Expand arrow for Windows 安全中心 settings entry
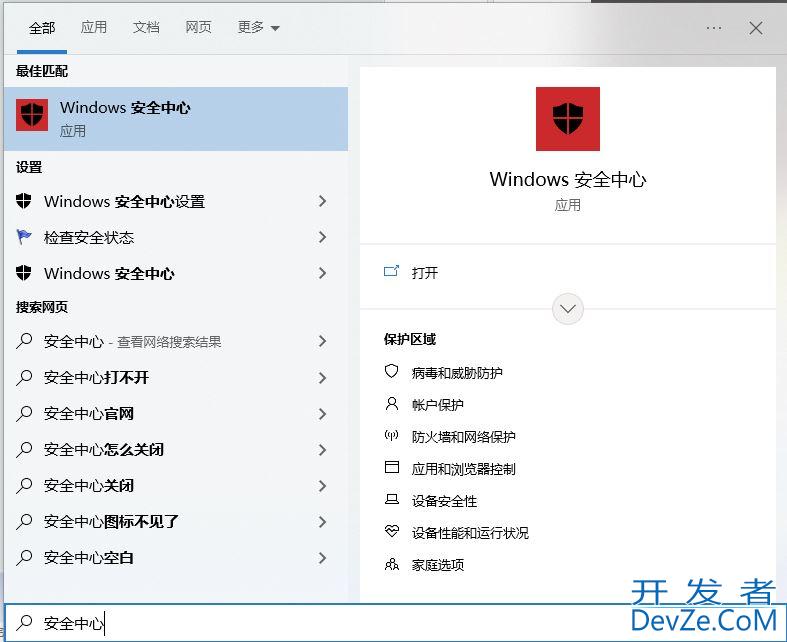This screenshot has height=642, width=787. pos(322,273)
